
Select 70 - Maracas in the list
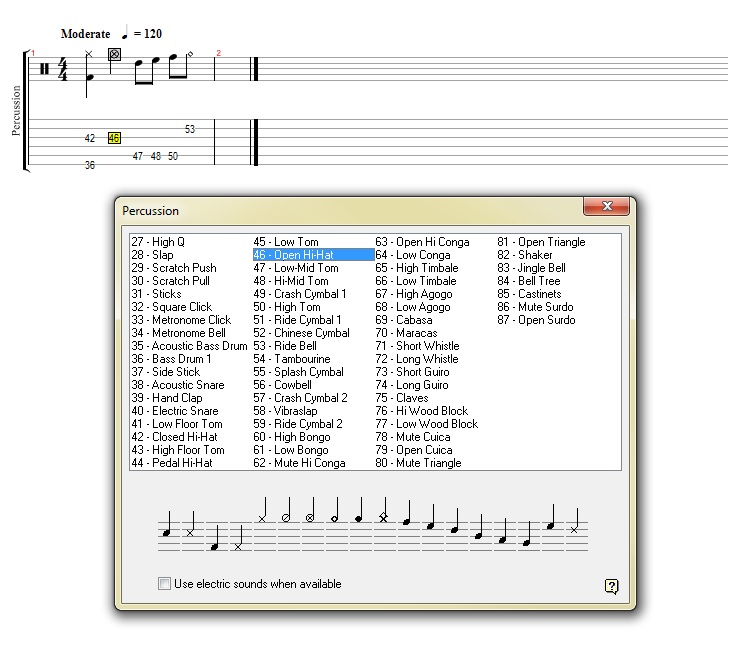[x=406, y=333]
